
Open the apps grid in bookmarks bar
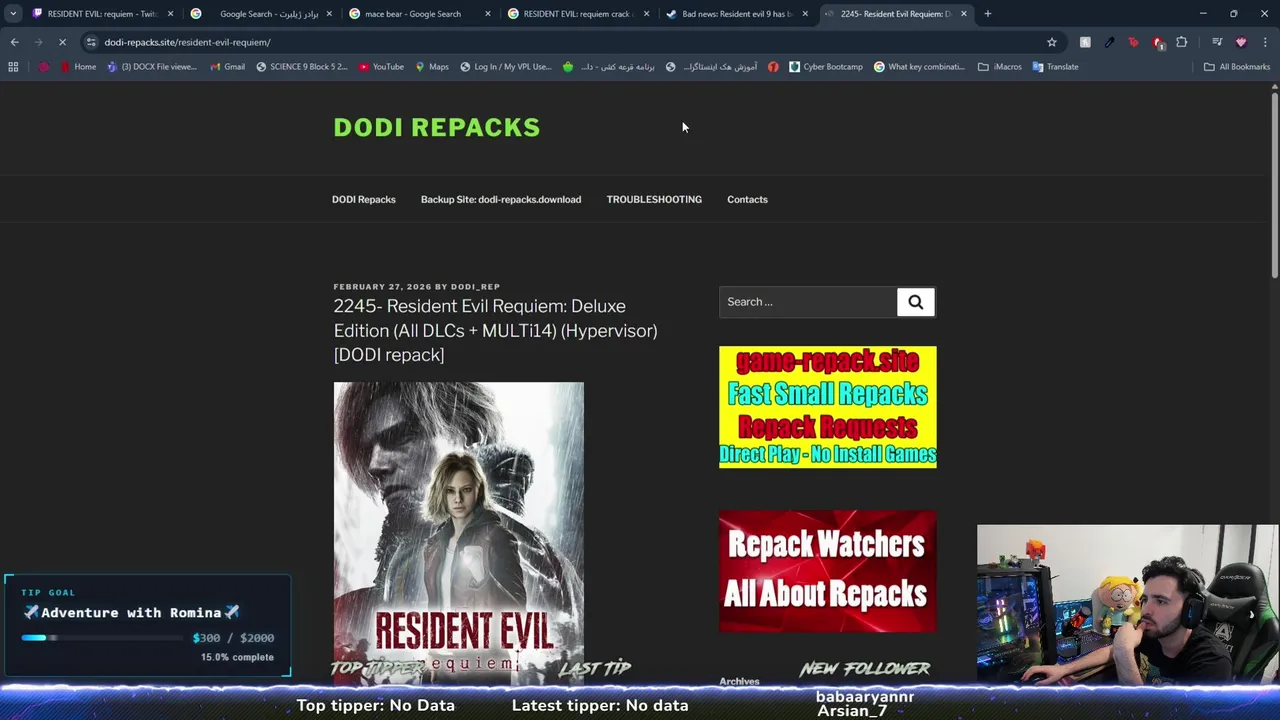[13, 67]
